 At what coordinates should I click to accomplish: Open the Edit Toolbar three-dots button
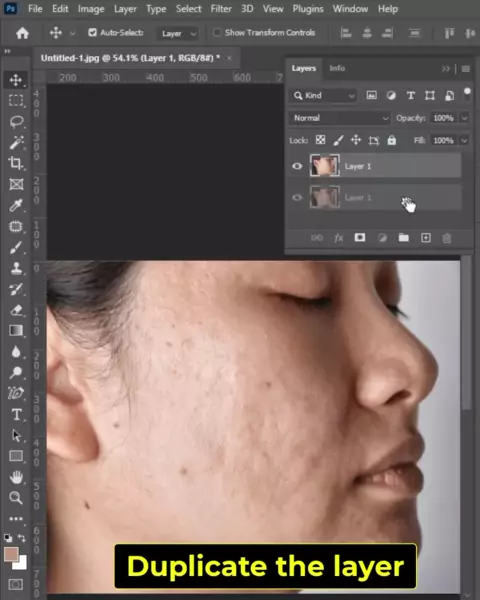[16, 519]
